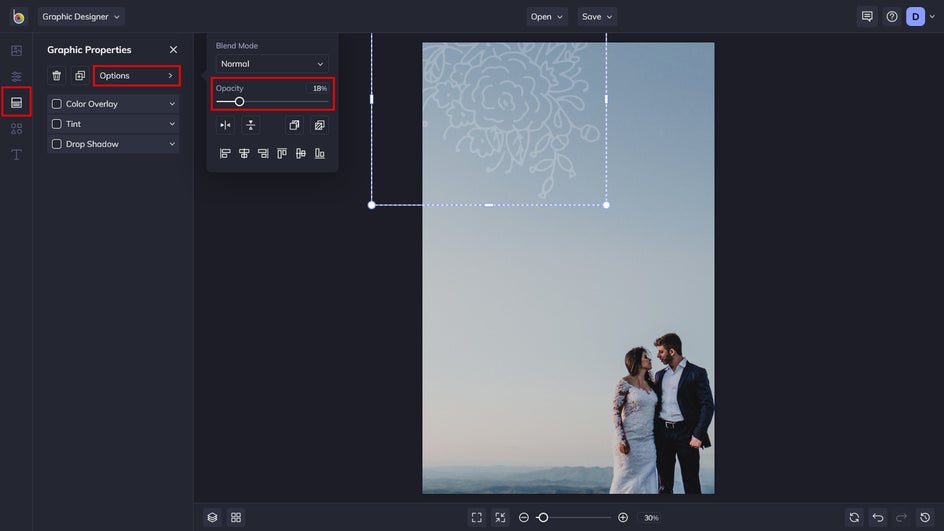944x531 pixels.
Task: Expand the Drop Shadow section chevron
Action: point(172,144)
